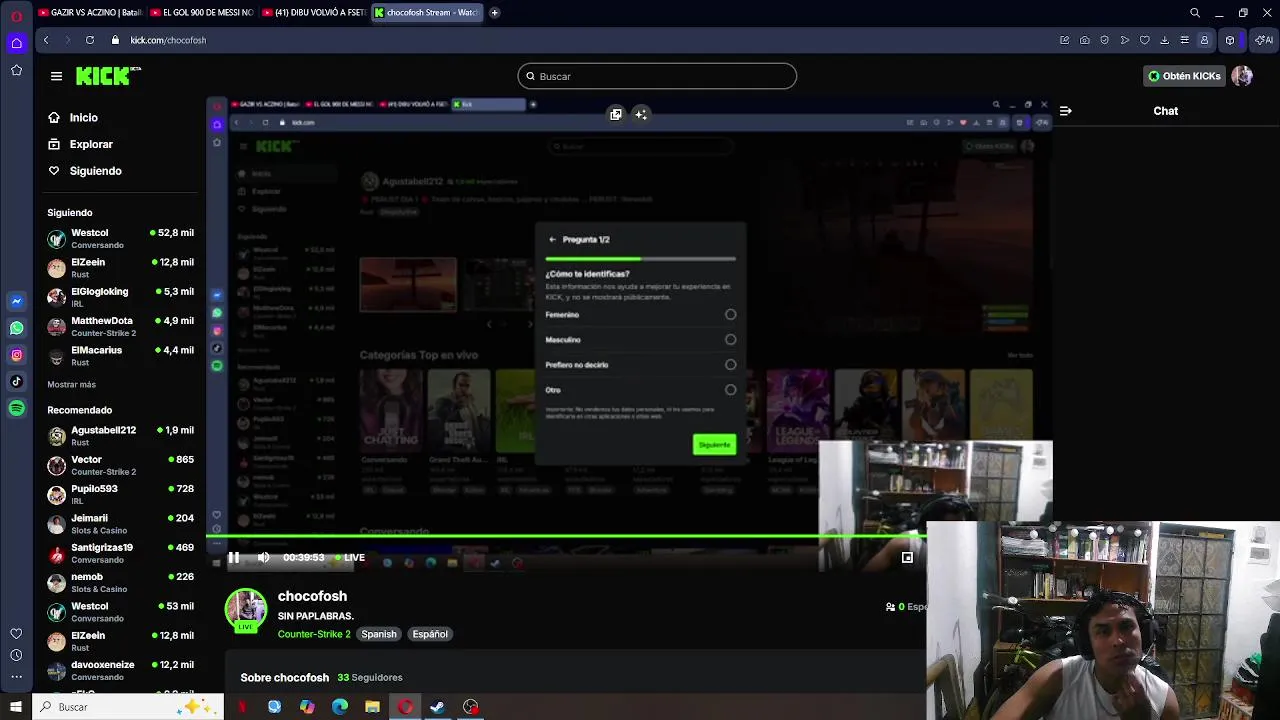Screen dimensions: 1280x720
Task: Open Instagram in the Opera sidebar
Action: 16,355
